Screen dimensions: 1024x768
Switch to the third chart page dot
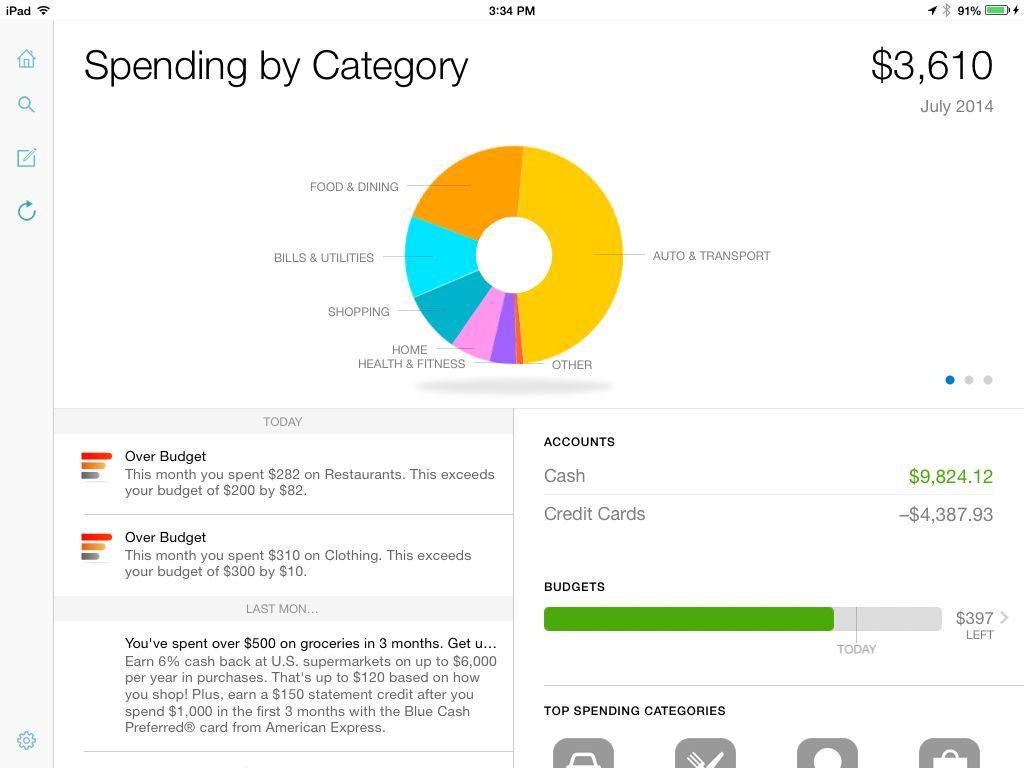[x=988, y=380]
